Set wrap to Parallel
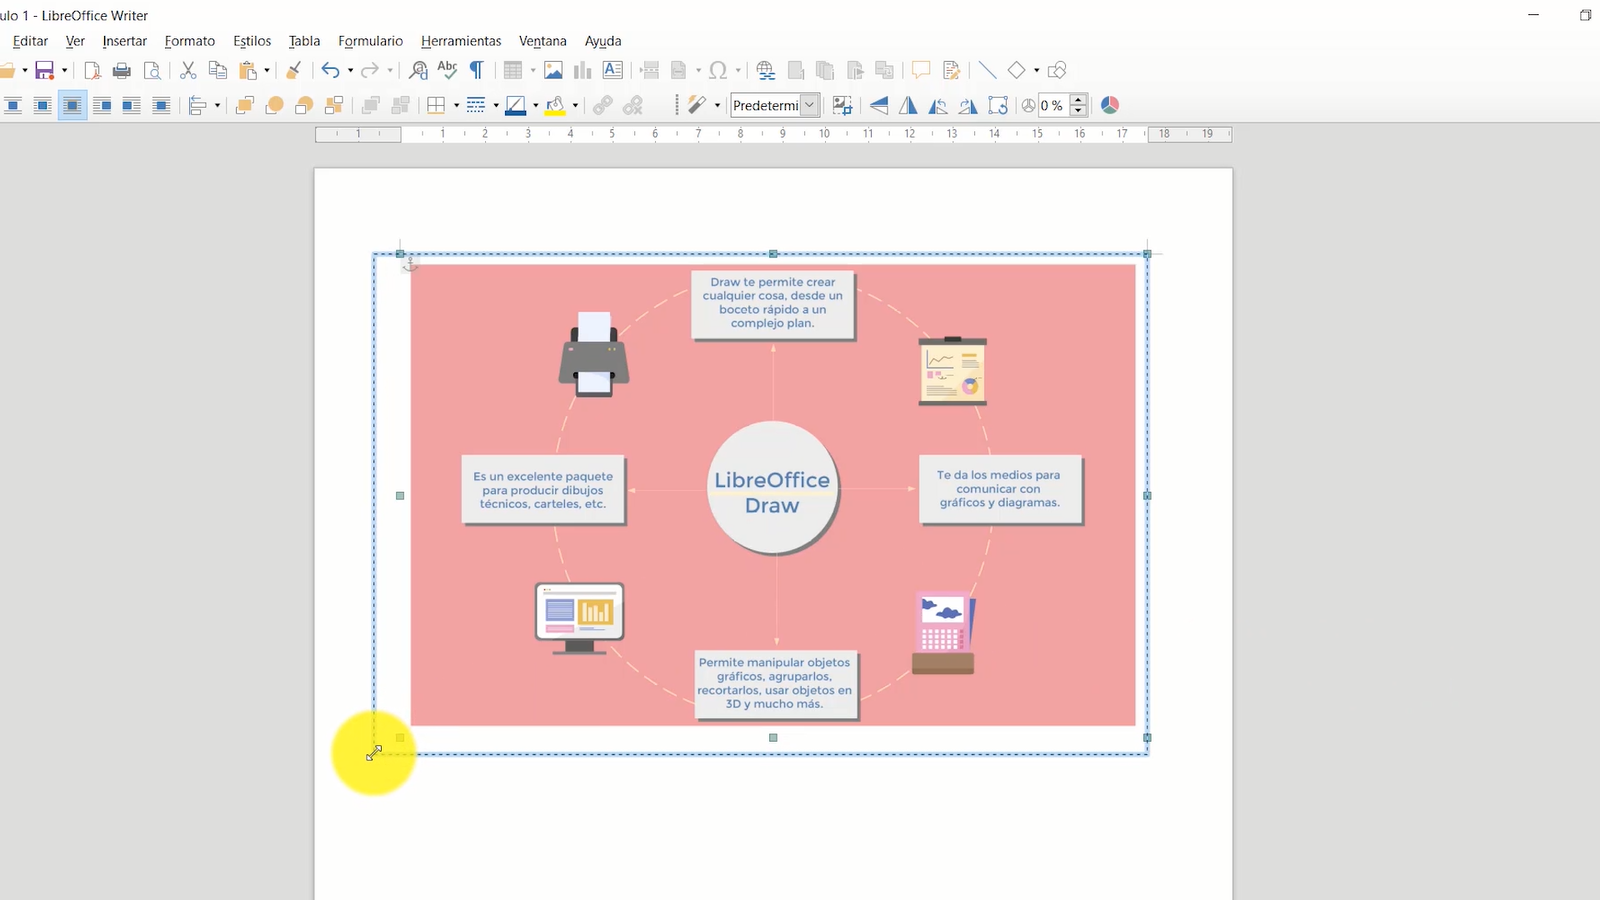Viewport: 1600px width, 900px height. pos(42,105)
